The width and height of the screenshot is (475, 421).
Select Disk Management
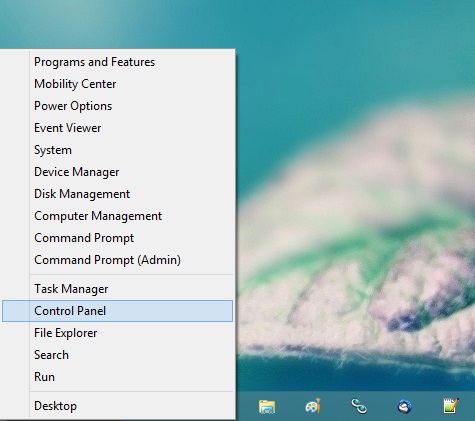(x=117, y=194)
